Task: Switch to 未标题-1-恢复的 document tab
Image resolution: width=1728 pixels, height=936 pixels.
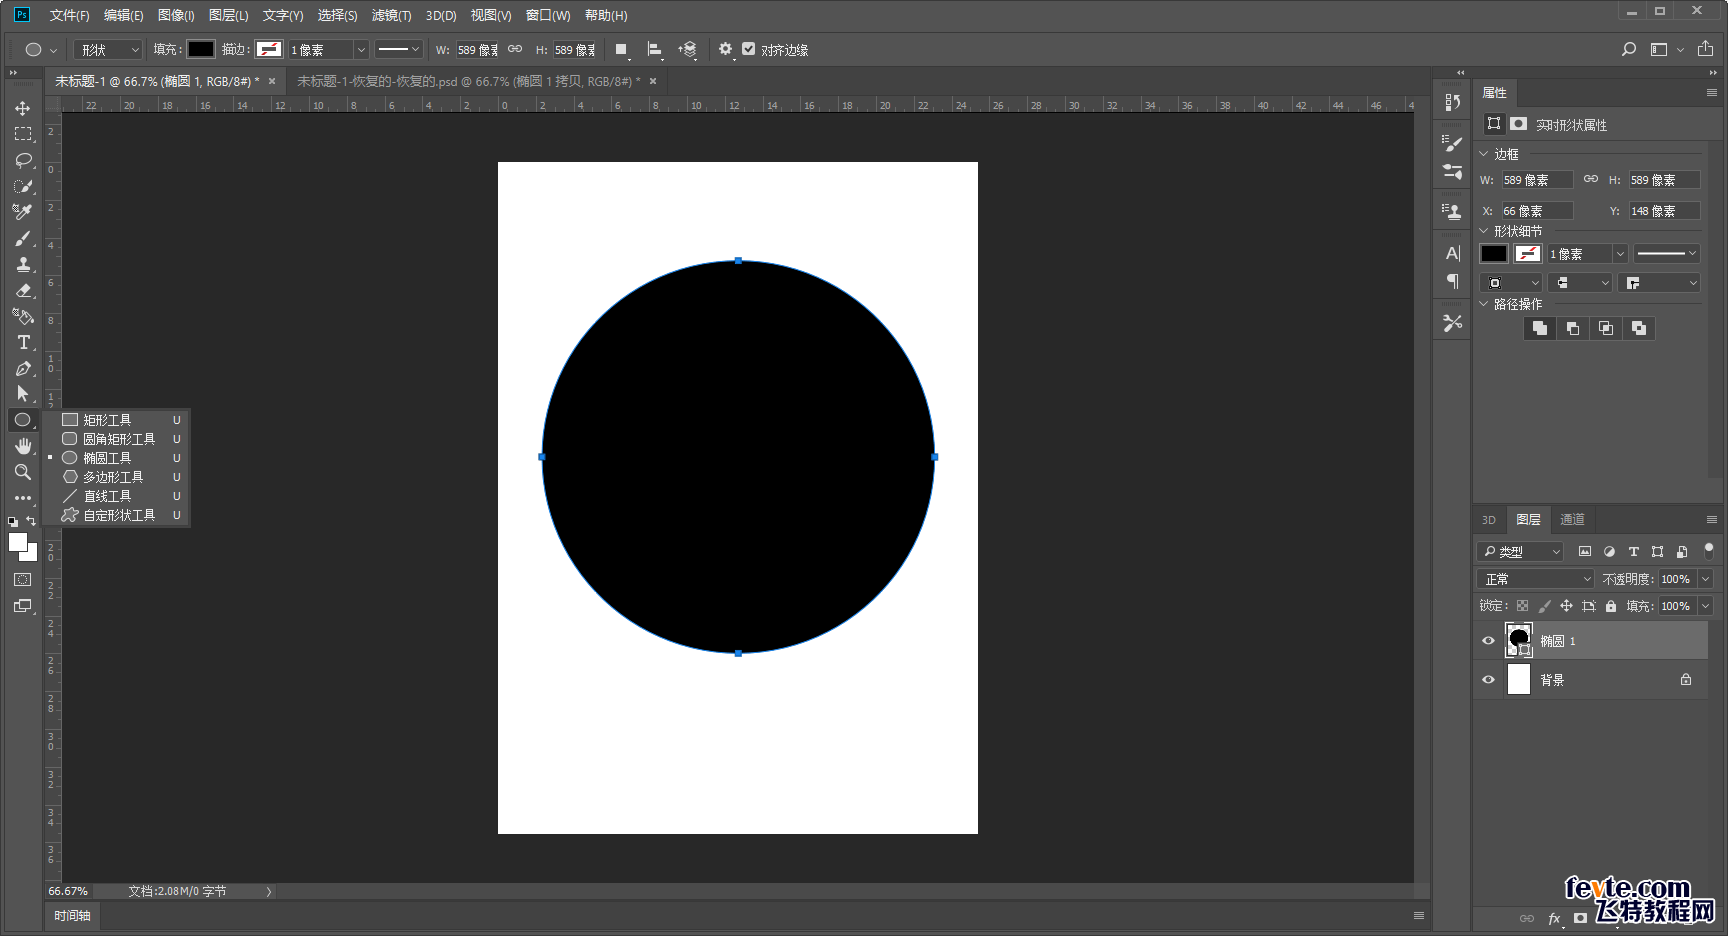Action: [476, 81]
